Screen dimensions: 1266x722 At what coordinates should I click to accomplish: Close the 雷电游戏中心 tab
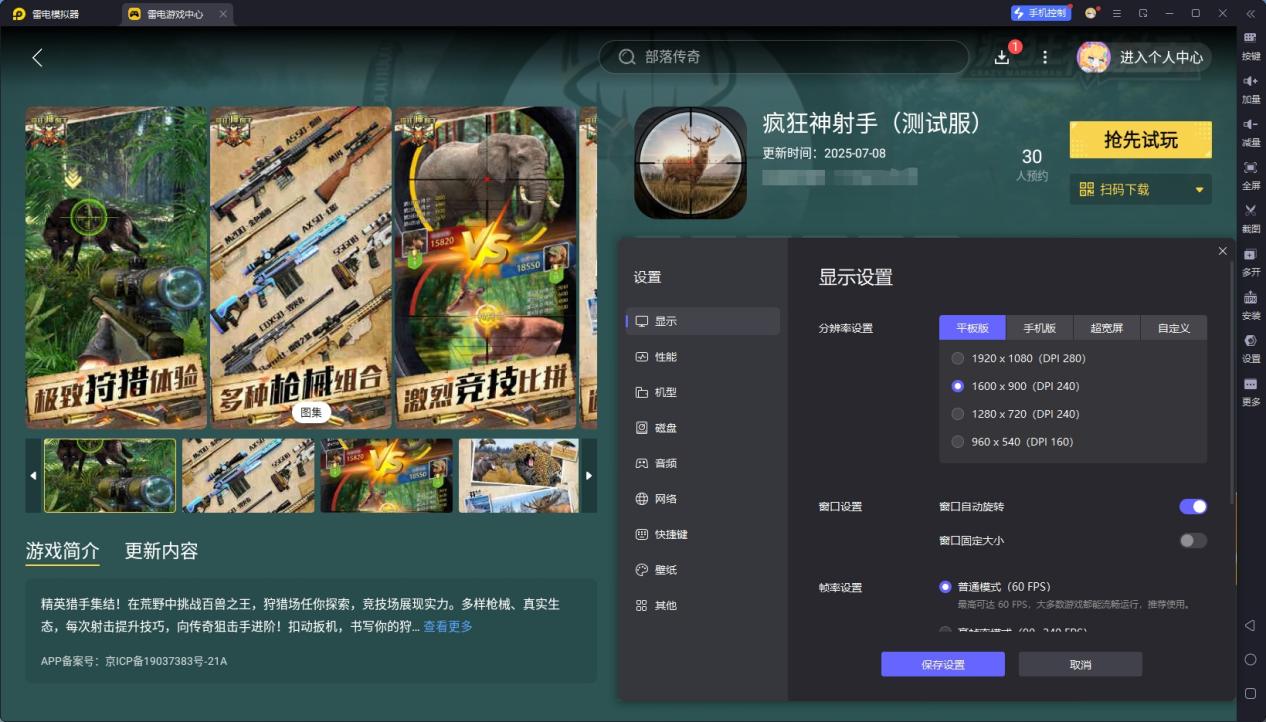222,14
